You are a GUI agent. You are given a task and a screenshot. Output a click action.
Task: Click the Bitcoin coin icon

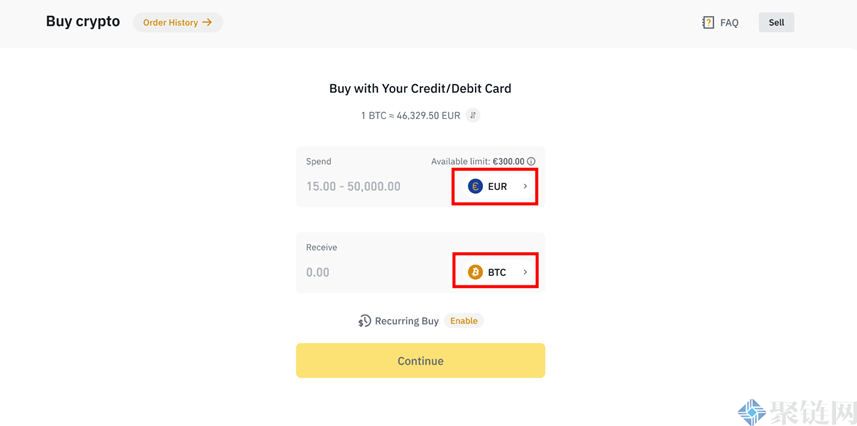click(475, 272)
